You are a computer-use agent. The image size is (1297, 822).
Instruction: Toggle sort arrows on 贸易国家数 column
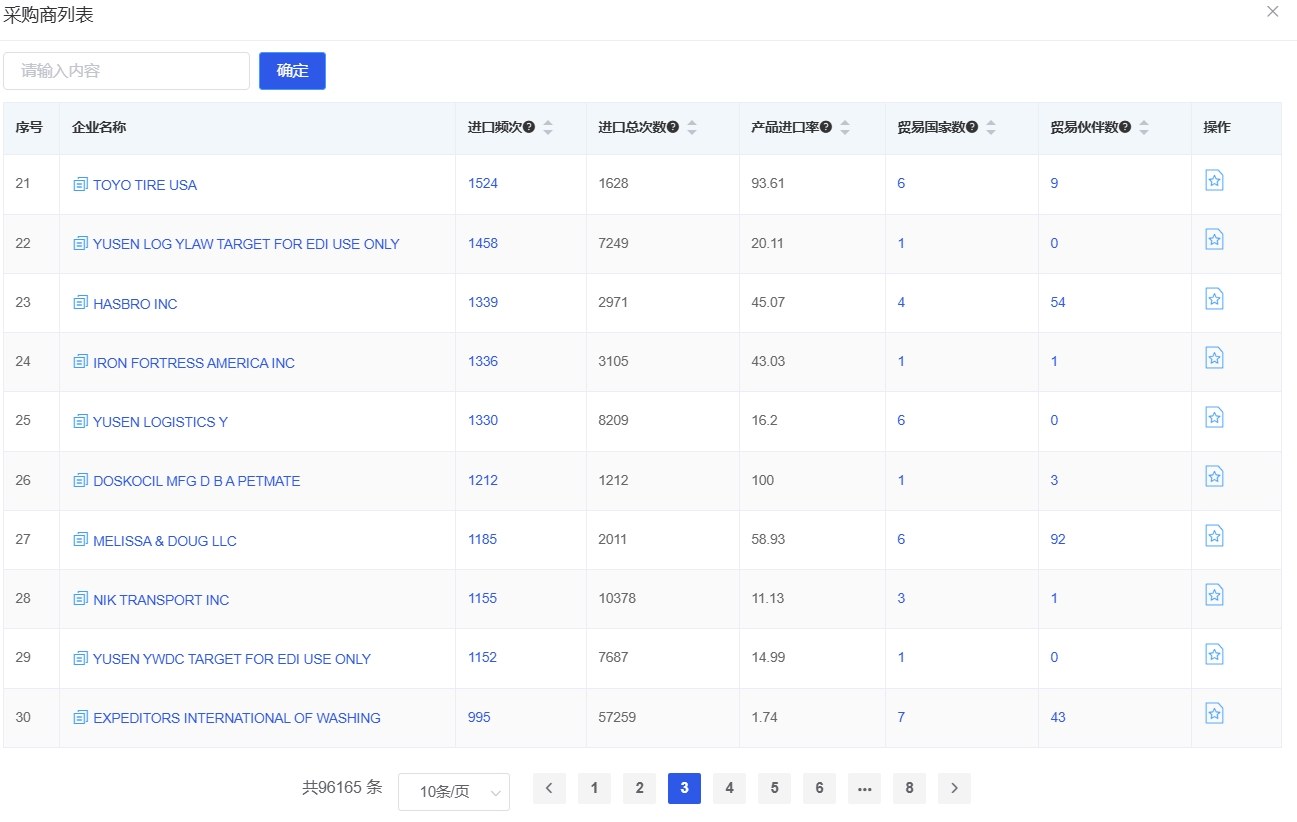(991, 128)
